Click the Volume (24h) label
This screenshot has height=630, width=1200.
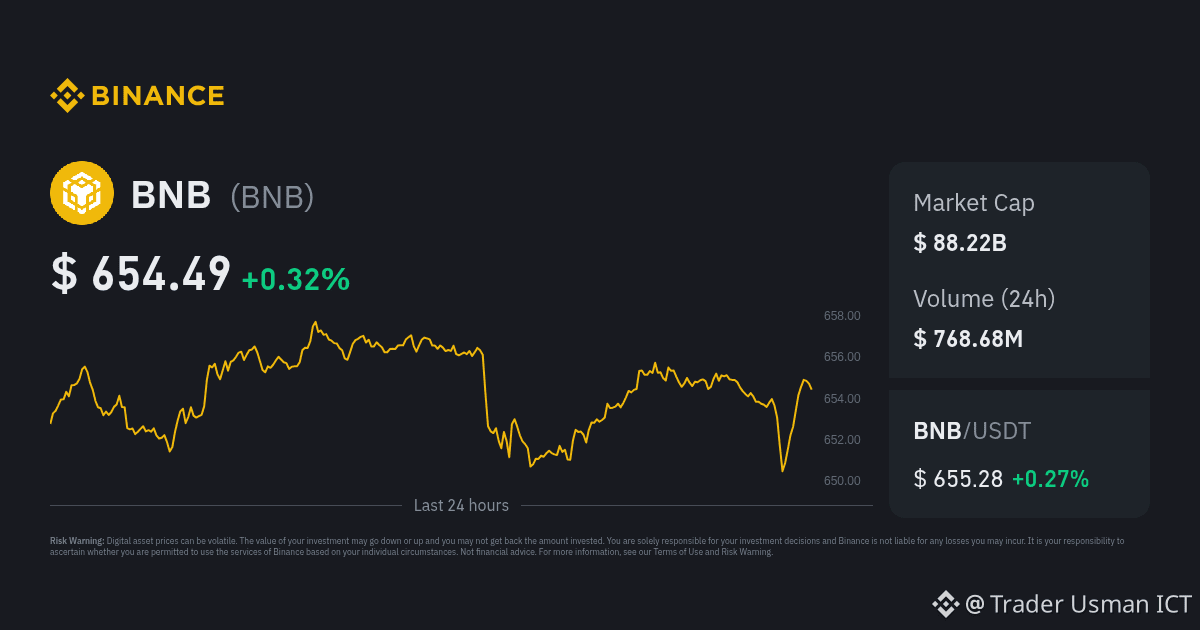pos(984,298)
